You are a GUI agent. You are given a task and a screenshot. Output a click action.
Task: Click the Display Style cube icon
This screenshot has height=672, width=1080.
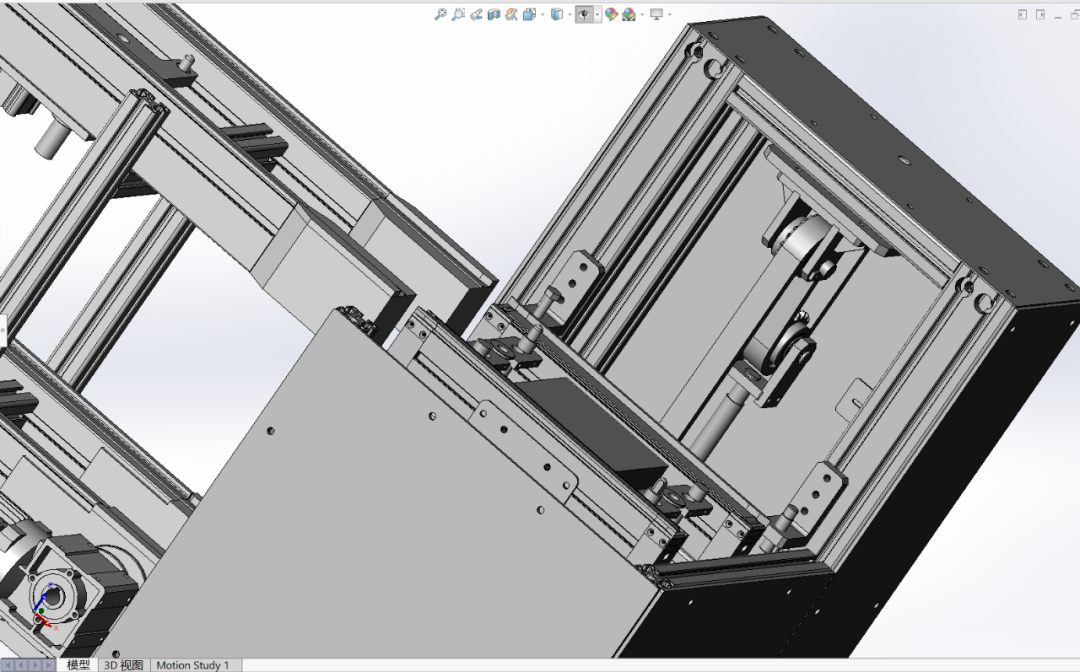557,14
